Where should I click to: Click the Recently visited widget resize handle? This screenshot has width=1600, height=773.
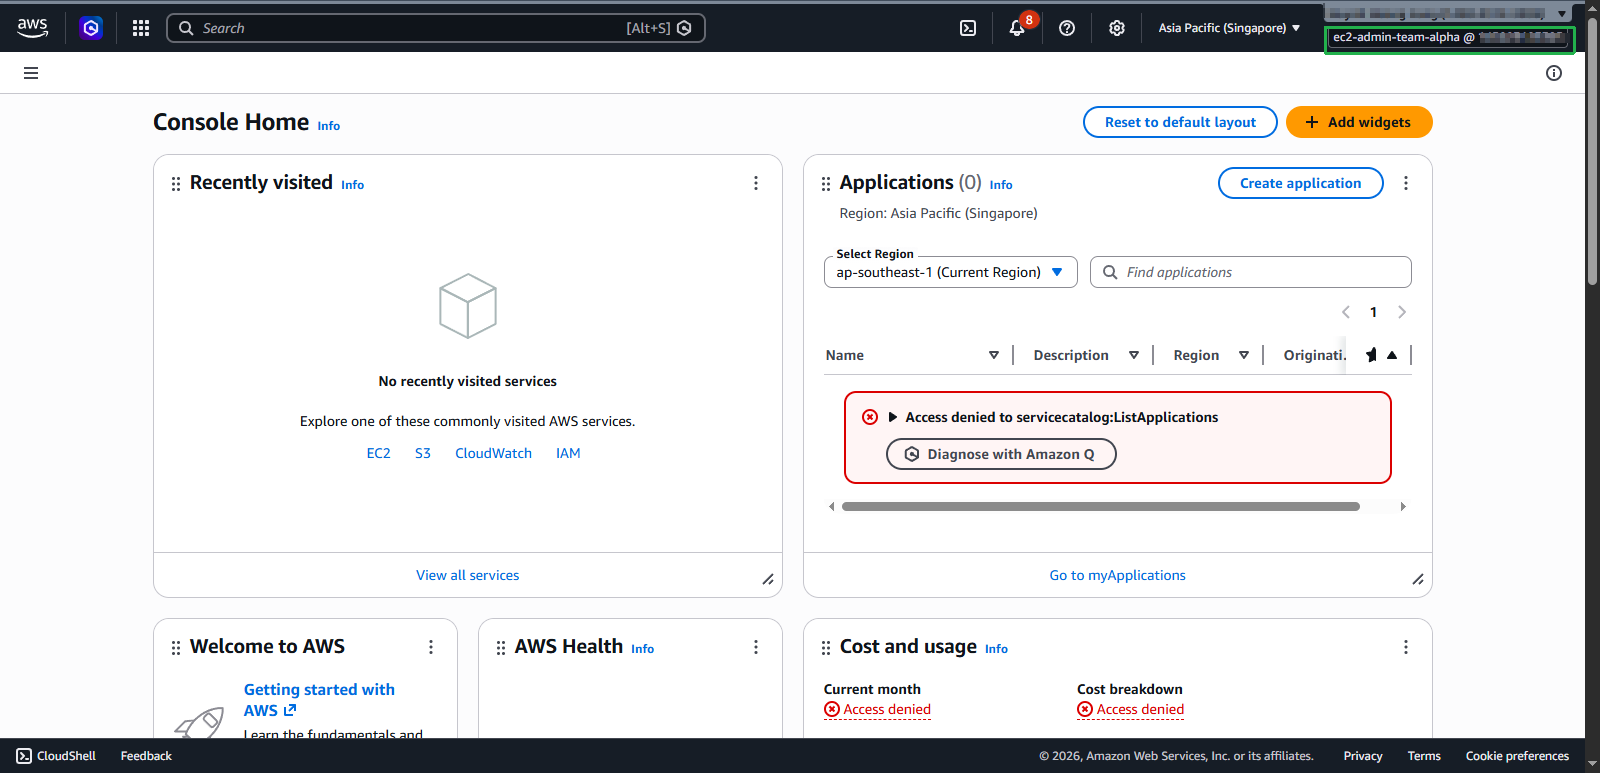768,579
